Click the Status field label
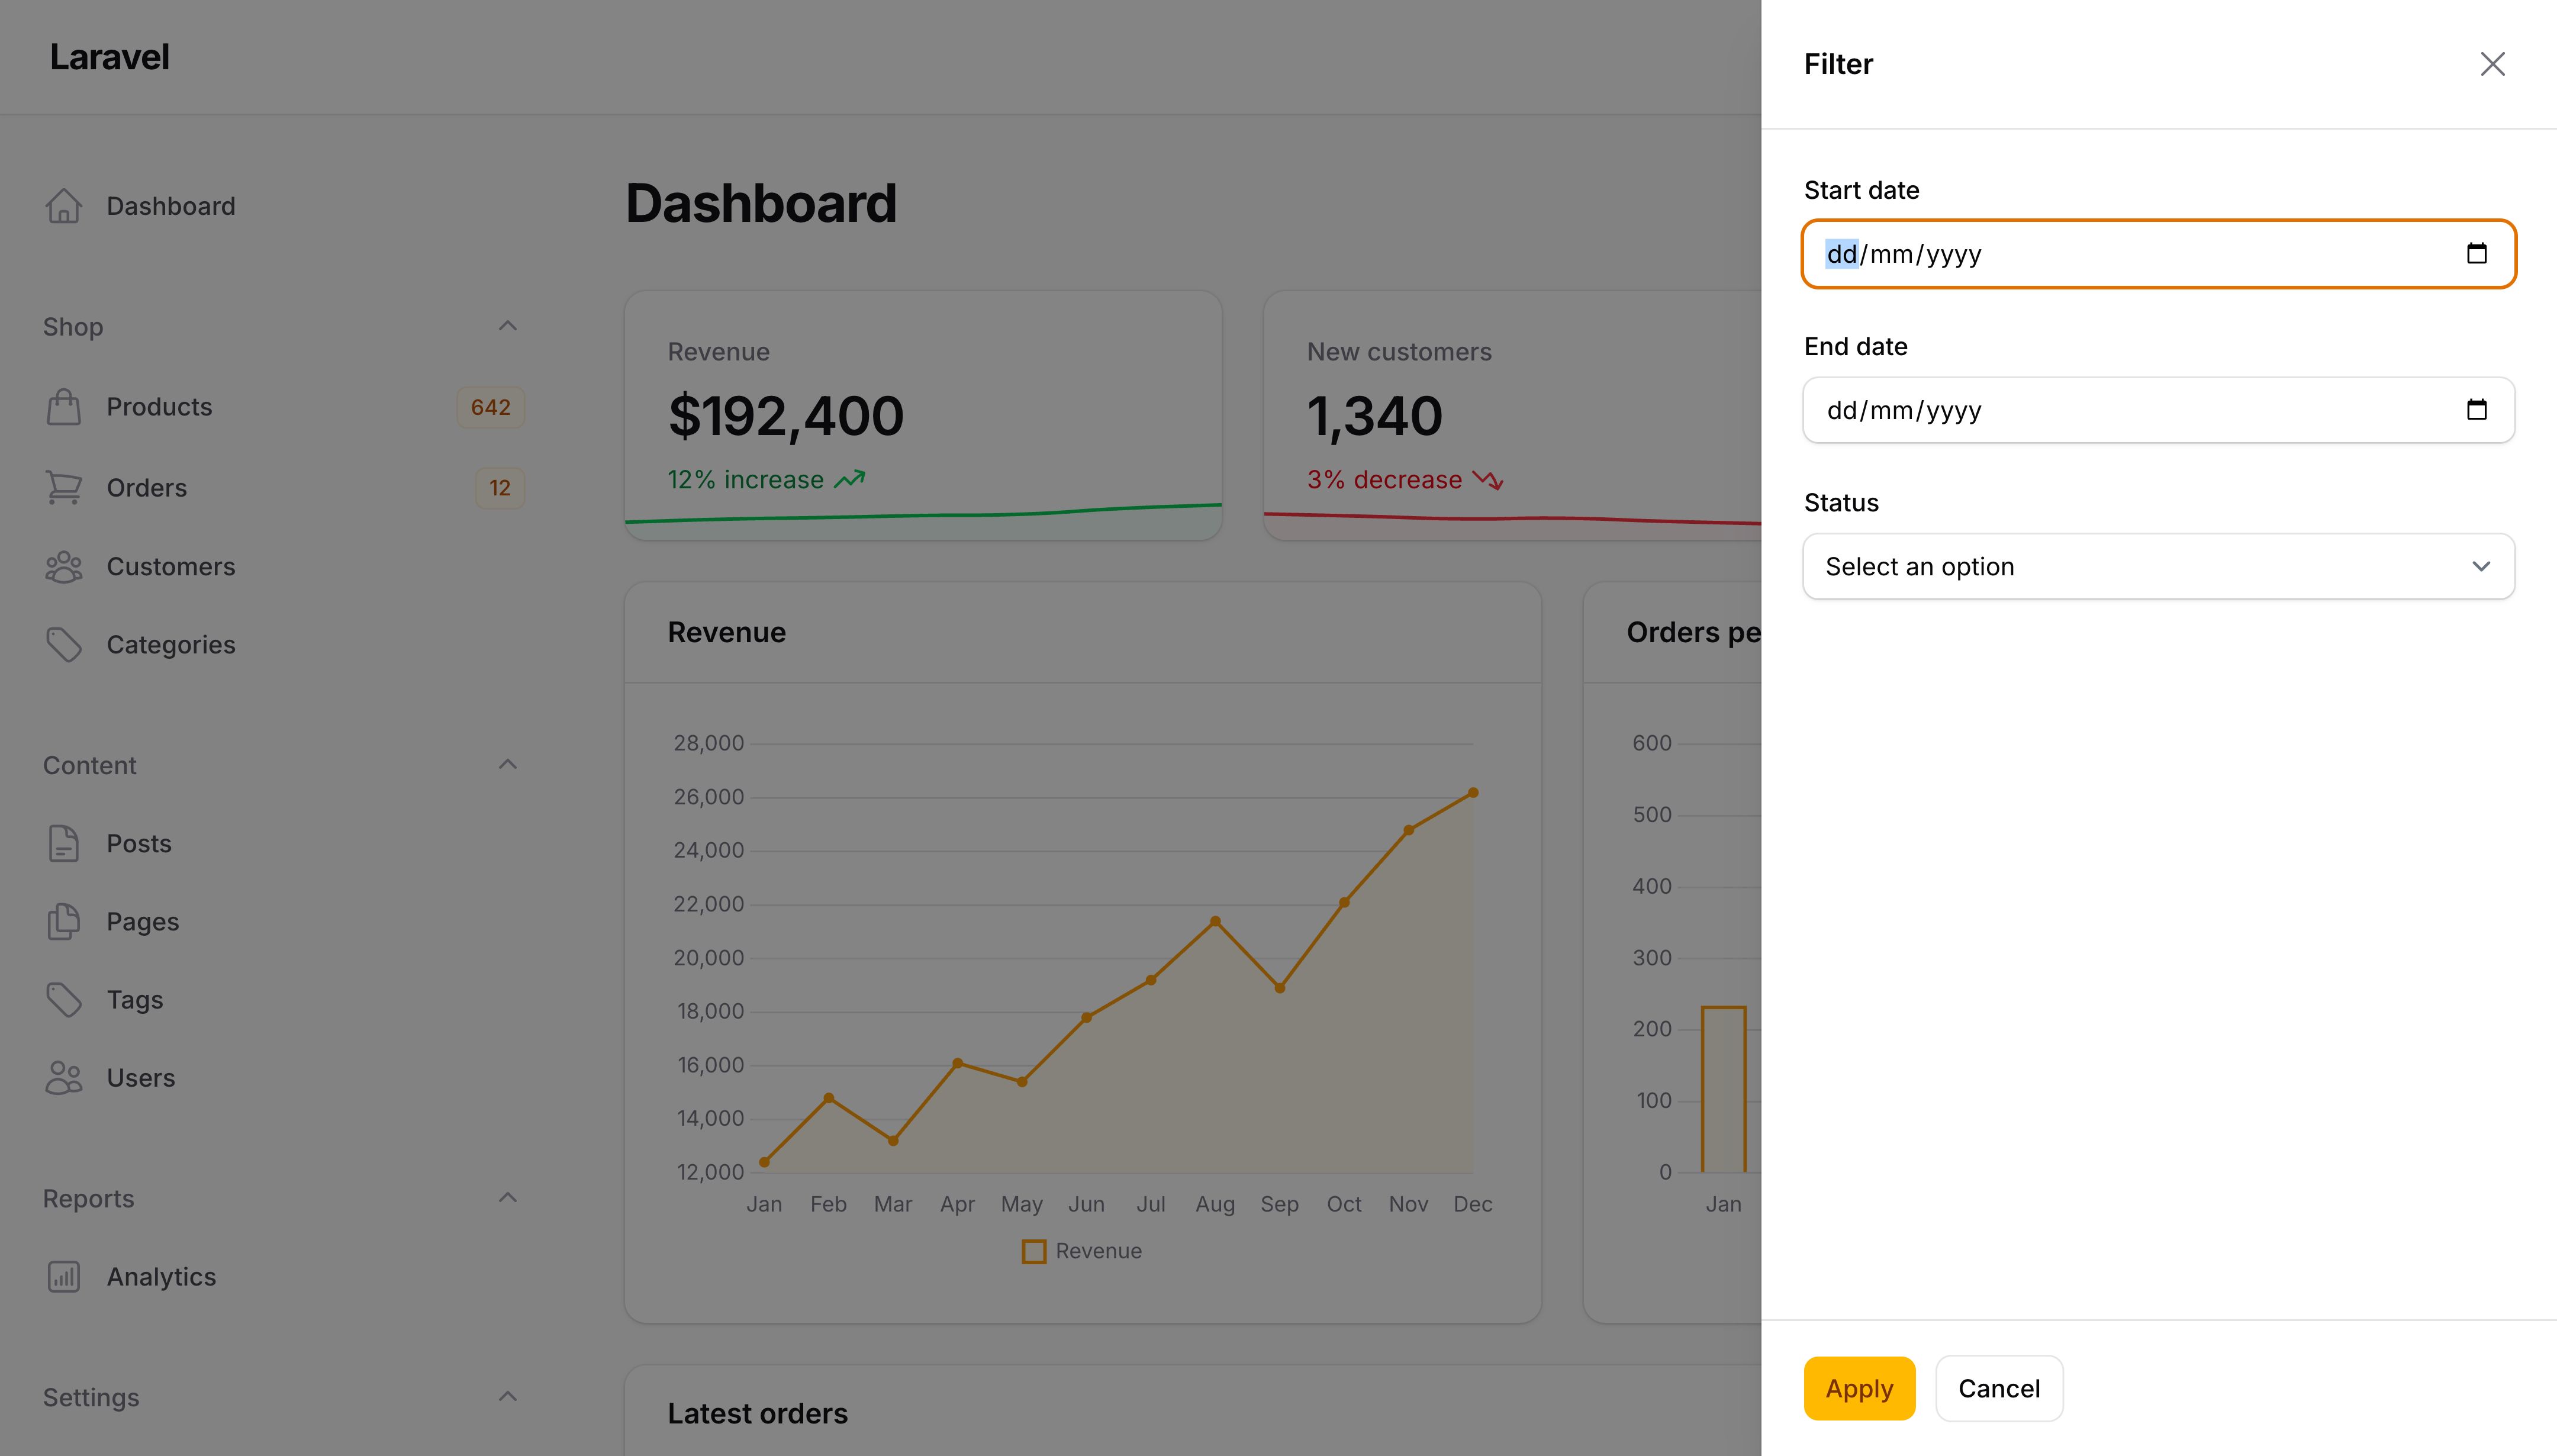The height and width of the screenshot is (1456, 2557). [1841, 503]
